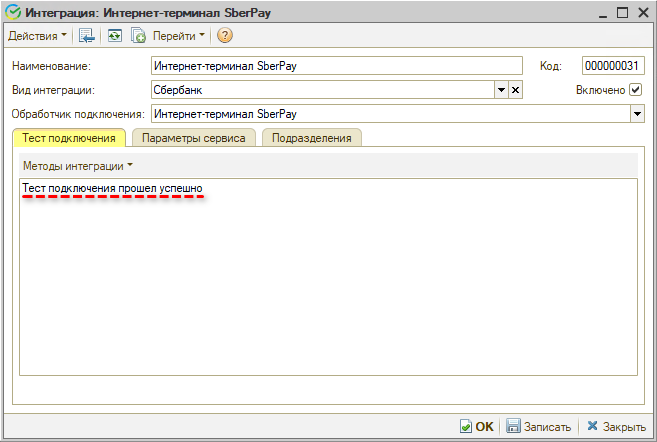The height and width of the screenshot is (442, 657).
Task: Click the Наименование input field
Action: (336, 66)
